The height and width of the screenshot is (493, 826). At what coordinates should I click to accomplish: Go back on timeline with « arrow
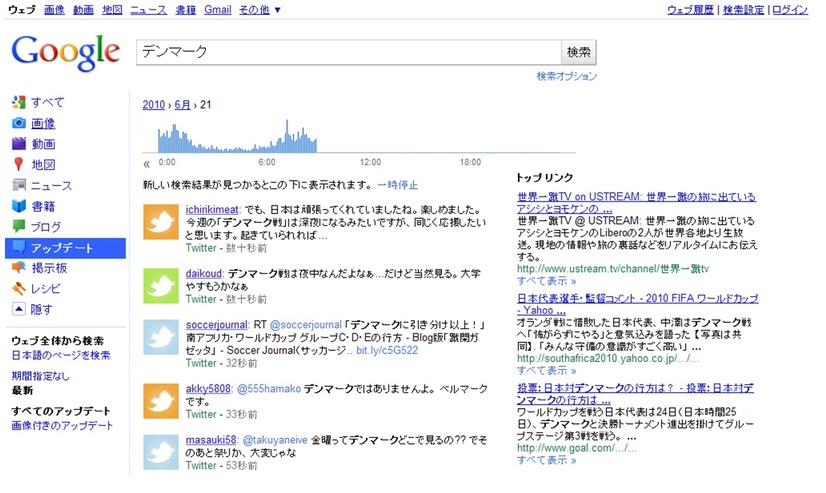(x=146, y=163)
